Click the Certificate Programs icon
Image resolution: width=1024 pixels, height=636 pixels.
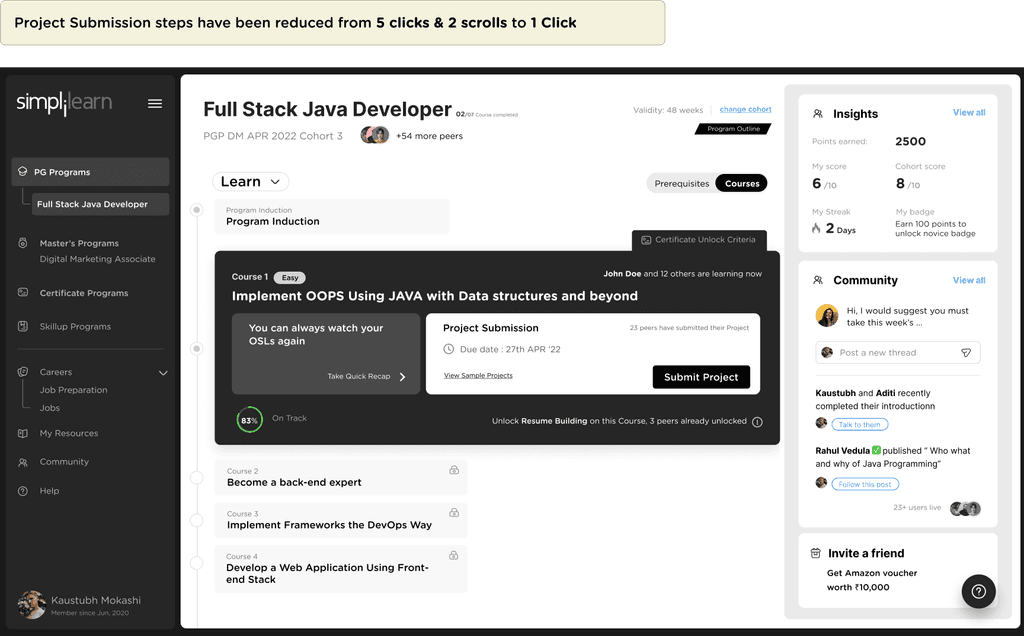pos(23,293)
